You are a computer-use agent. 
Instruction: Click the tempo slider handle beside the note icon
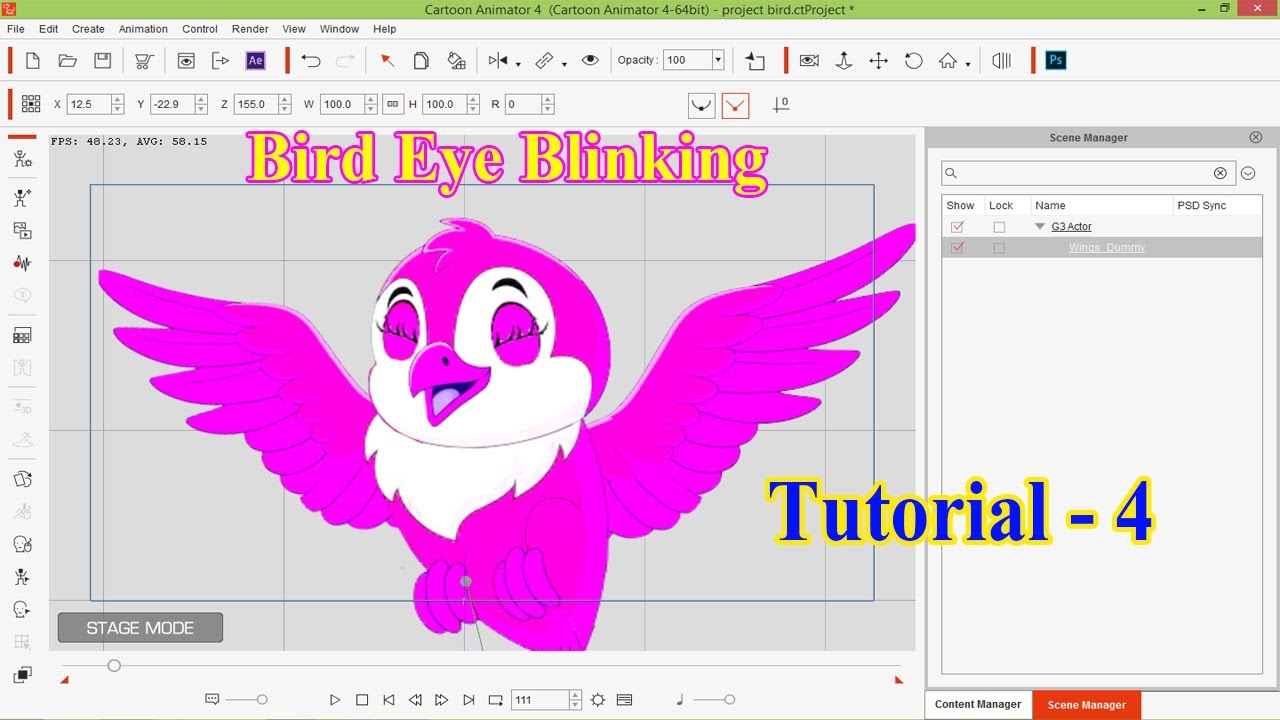729,700
